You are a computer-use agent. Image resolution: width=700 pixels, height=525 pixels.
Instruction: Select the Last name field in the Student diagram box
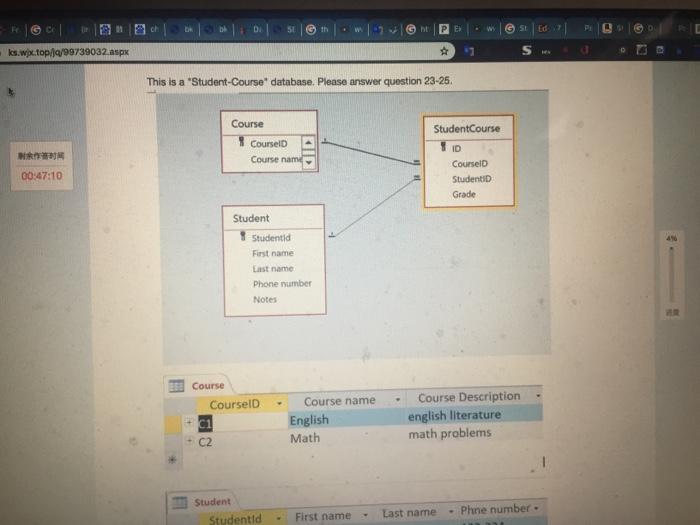[273, 268]
